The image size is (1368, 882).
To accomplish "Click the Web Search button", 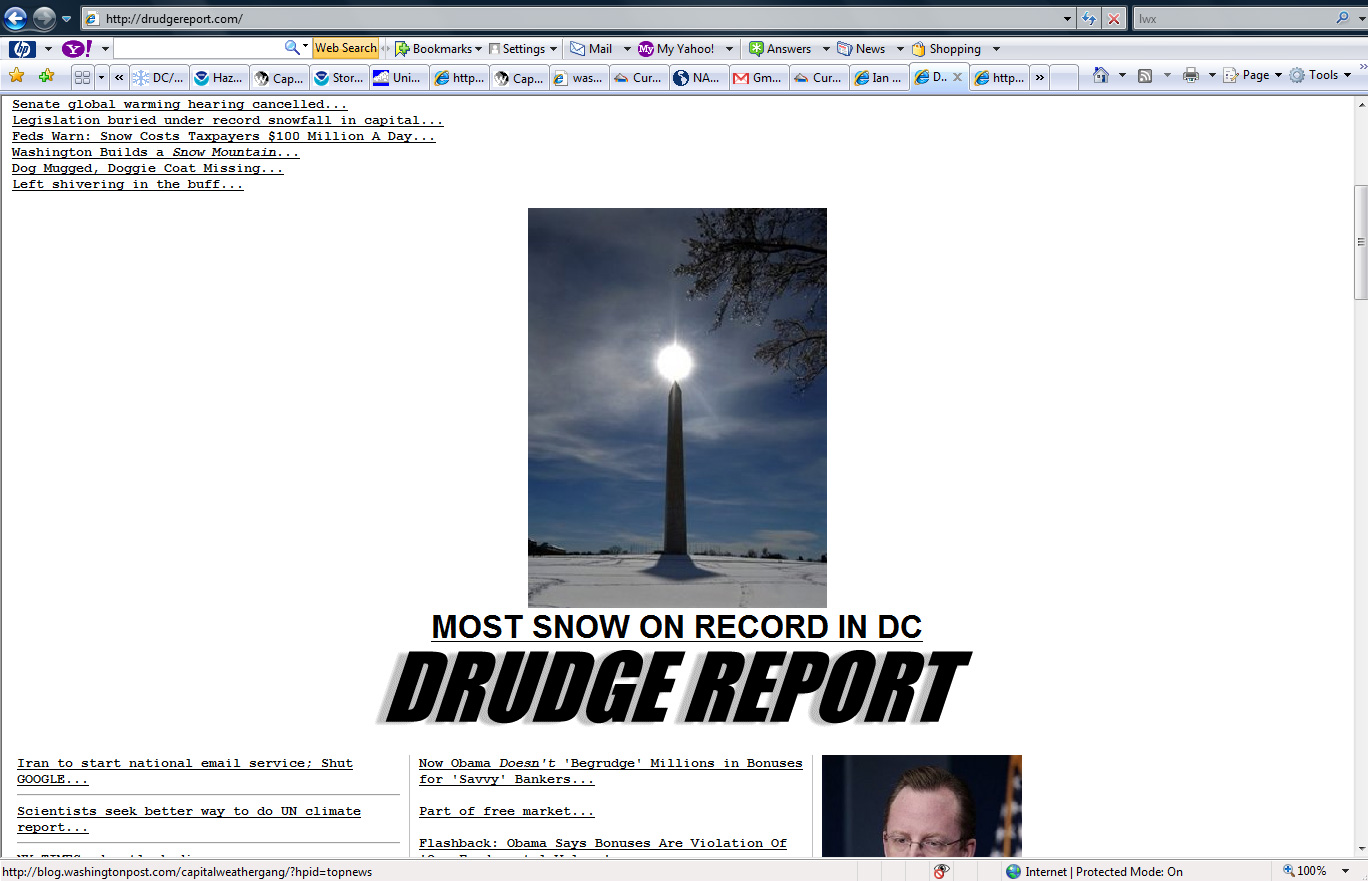I will 346,48.
